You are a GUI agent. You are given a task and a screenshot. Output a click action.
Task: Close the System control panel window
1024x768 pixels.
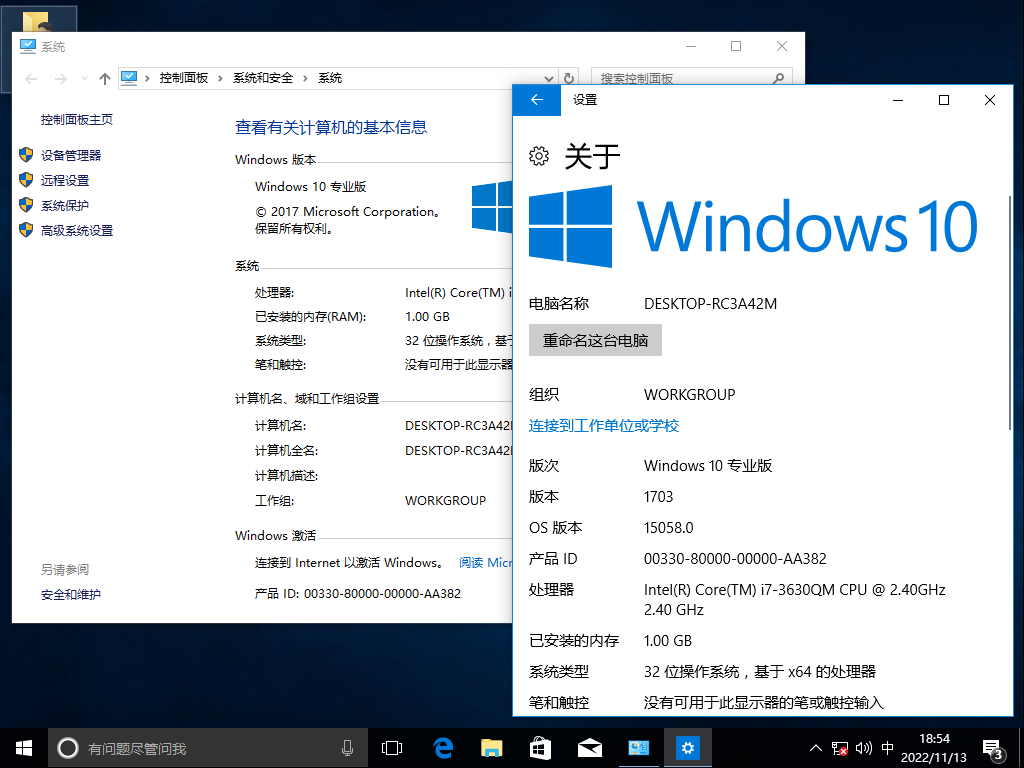coord(782,46)
